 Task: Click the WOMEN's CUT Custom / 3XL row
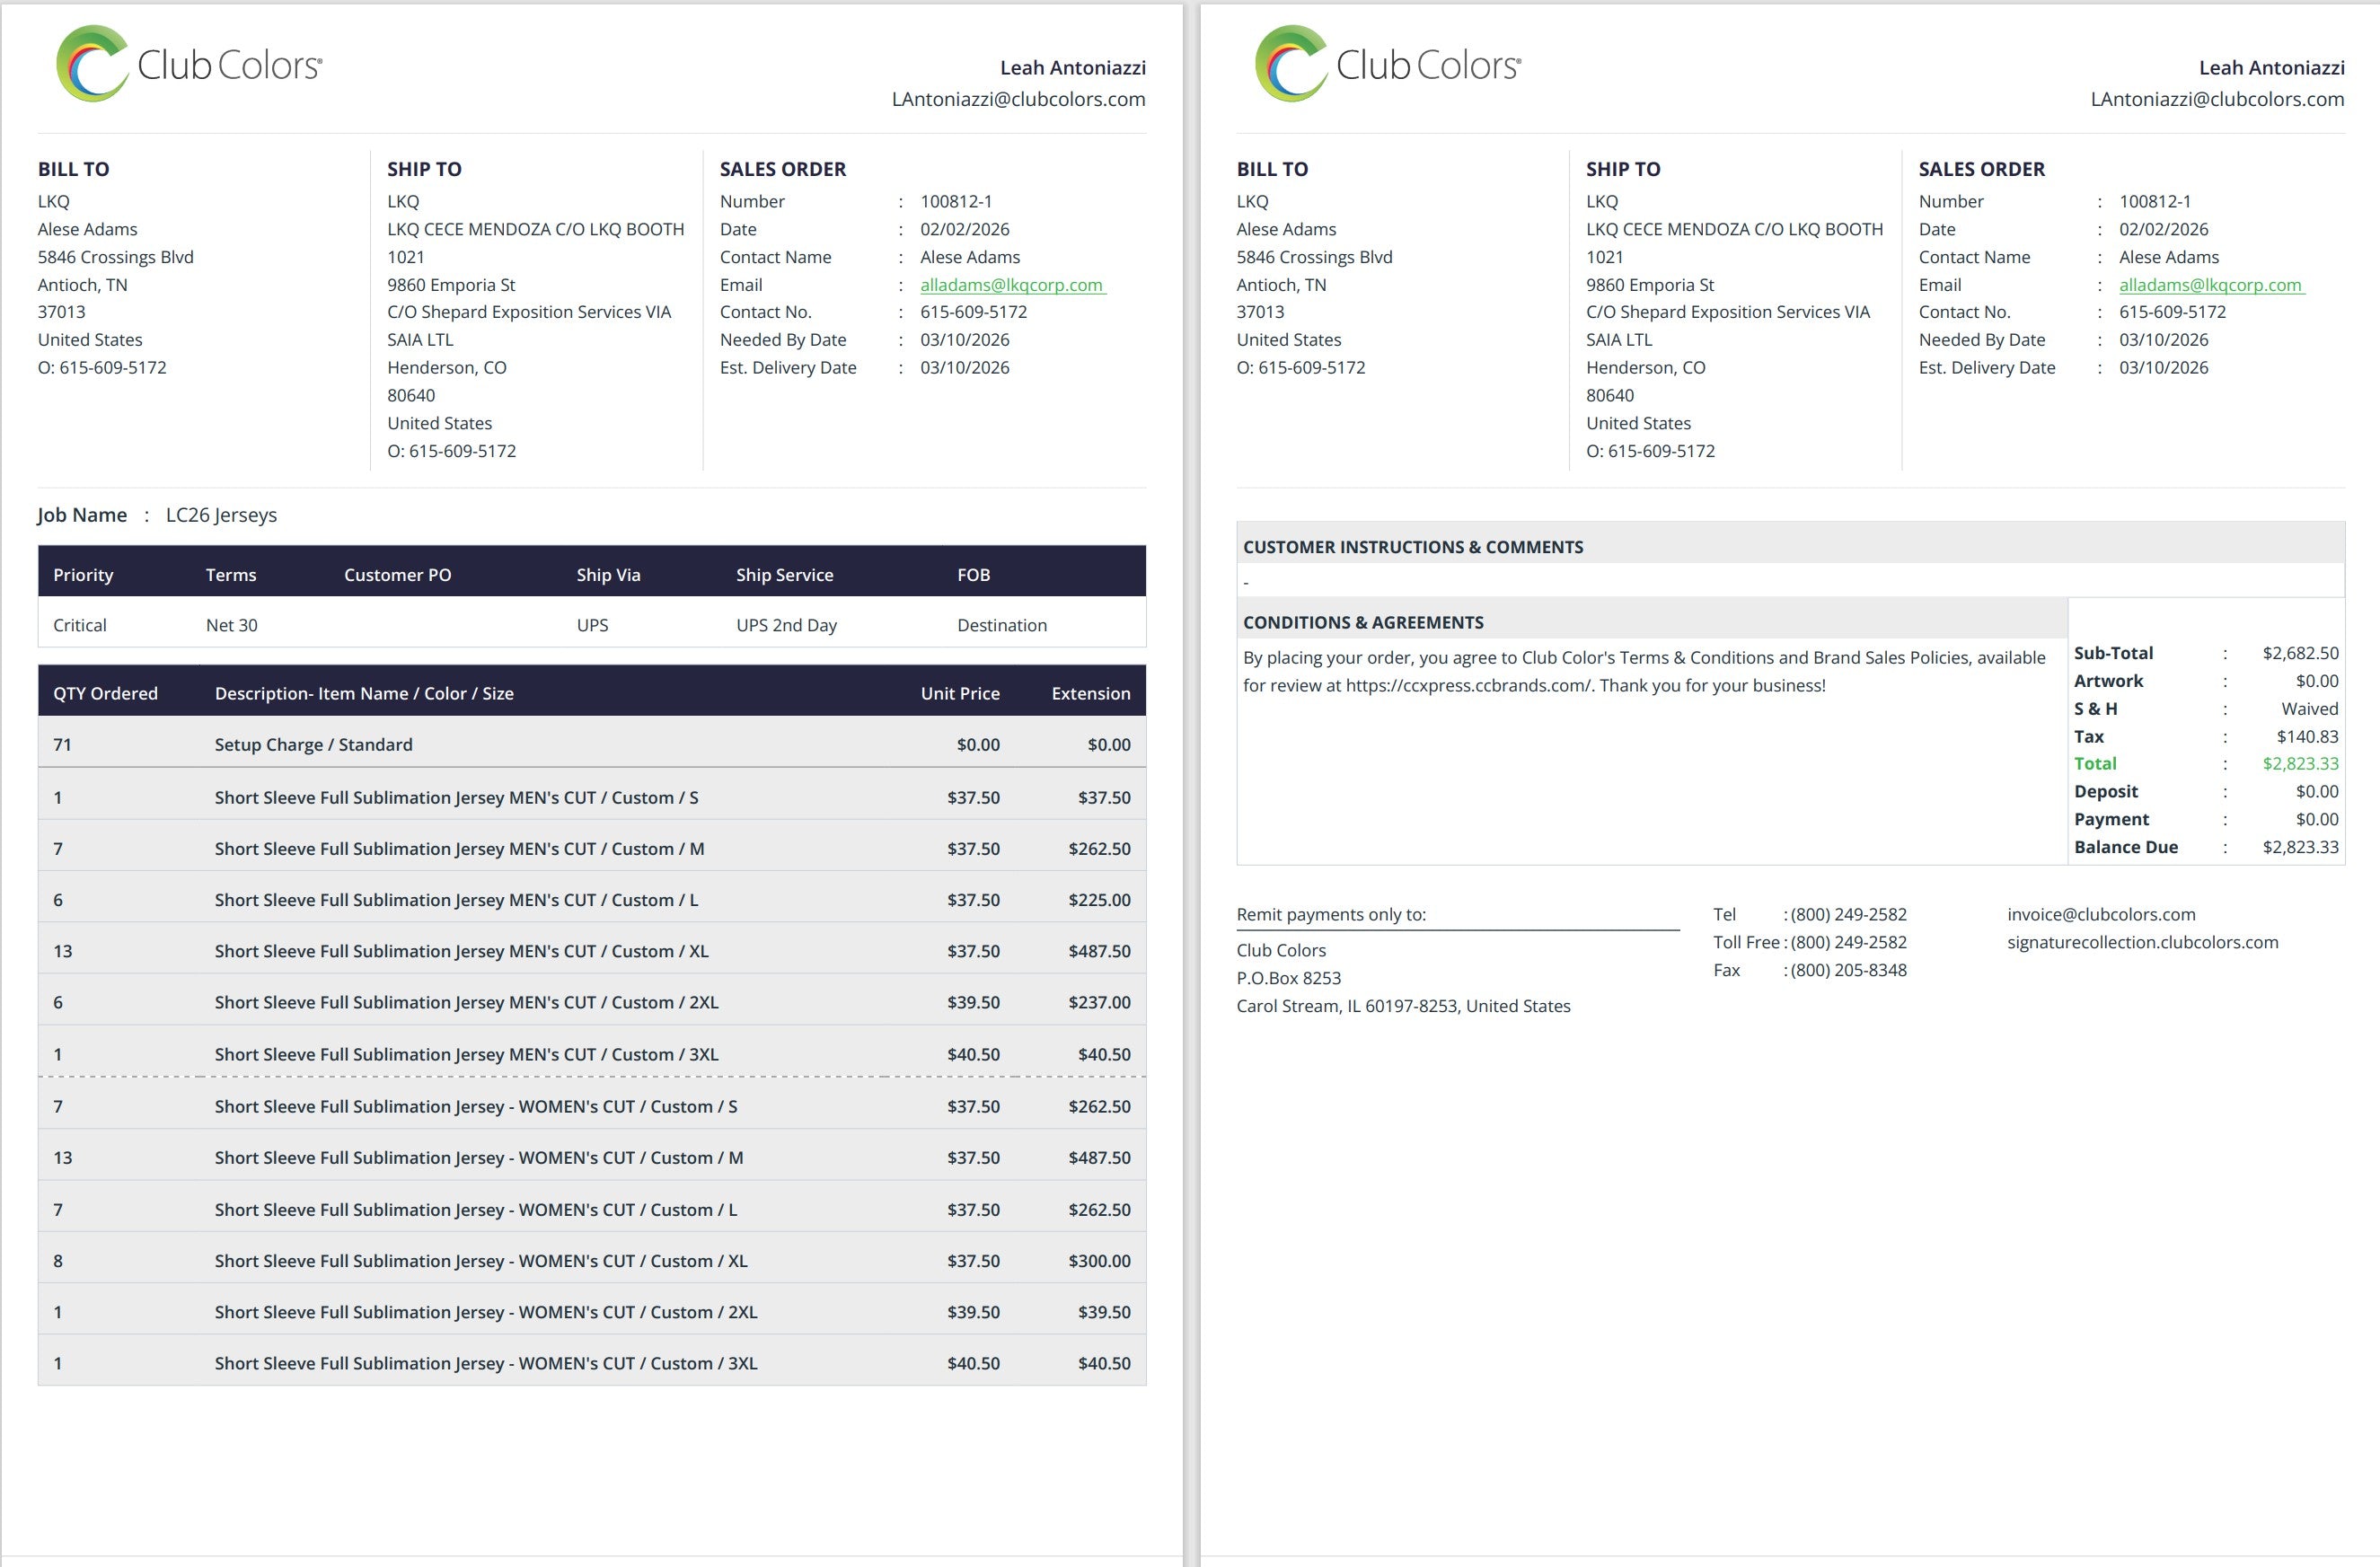tap(485, 1363)
